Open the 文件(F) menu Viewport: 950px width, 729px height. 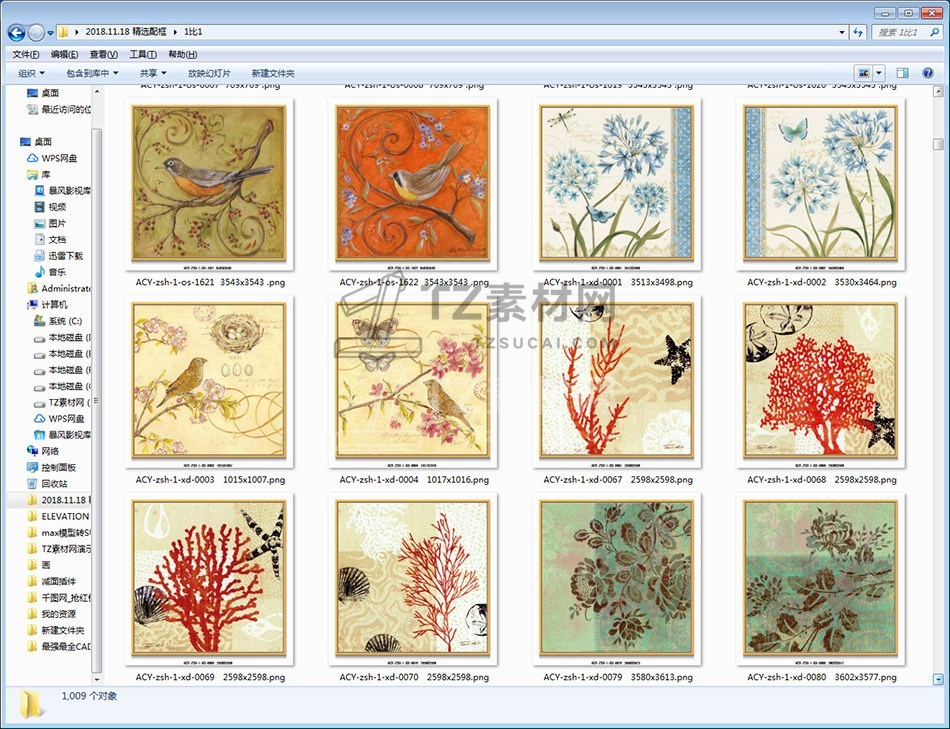click(25, 54)
